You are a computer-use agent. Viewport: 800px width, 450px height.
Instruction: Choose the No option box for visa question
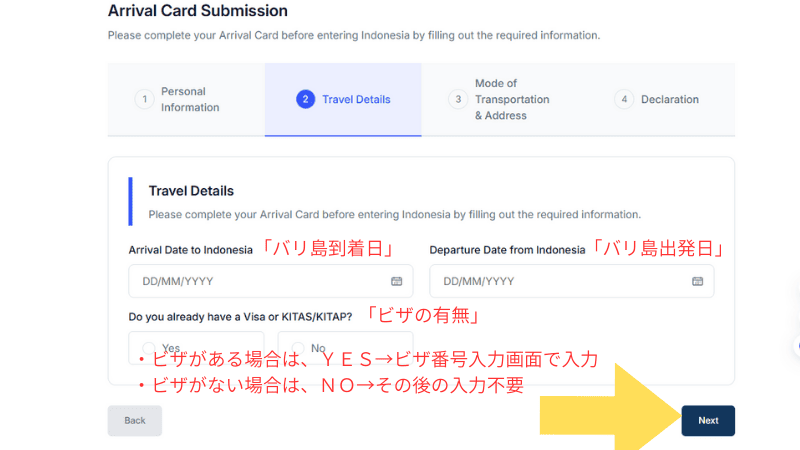345,348
